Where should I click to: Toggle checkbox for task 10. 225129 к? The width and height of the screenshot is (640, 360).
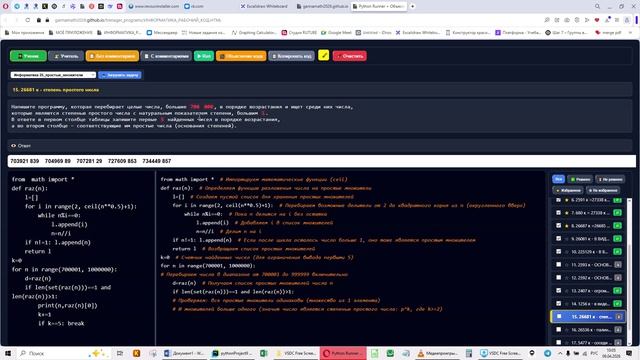point(558,251)
